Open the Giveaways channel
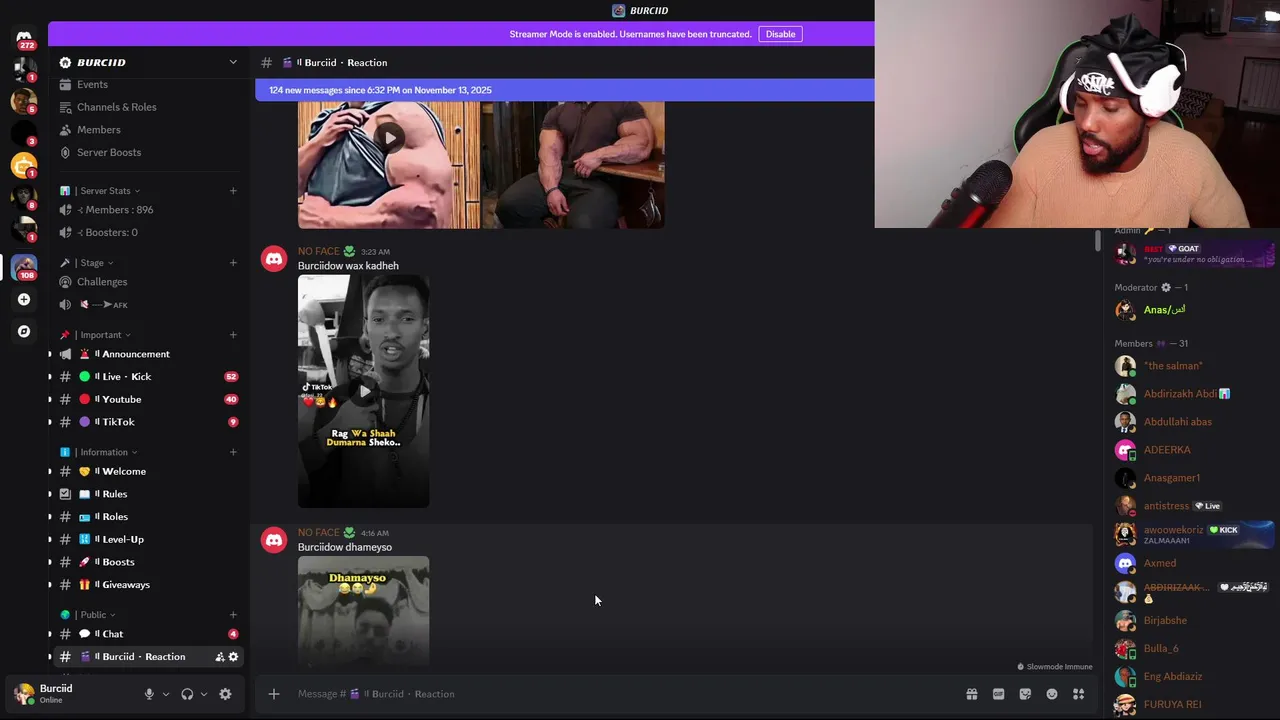The width and height of the screenshot is (1280, 720). pyautogui.click(x=150, y=585)
